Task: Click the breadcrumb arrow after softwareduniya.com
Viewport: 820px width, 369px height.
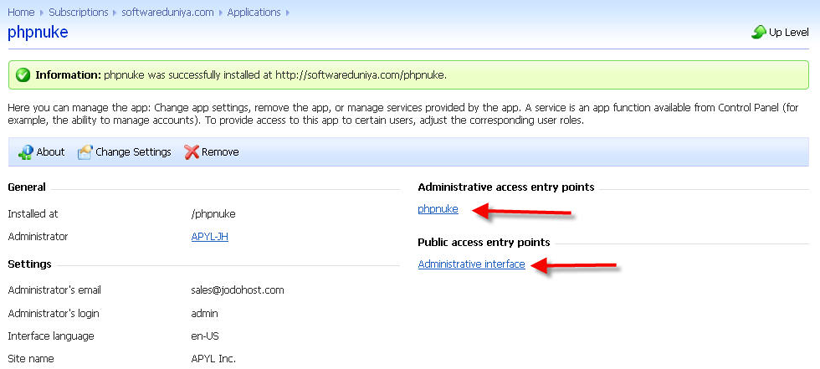Action: (x=220, y=13)
